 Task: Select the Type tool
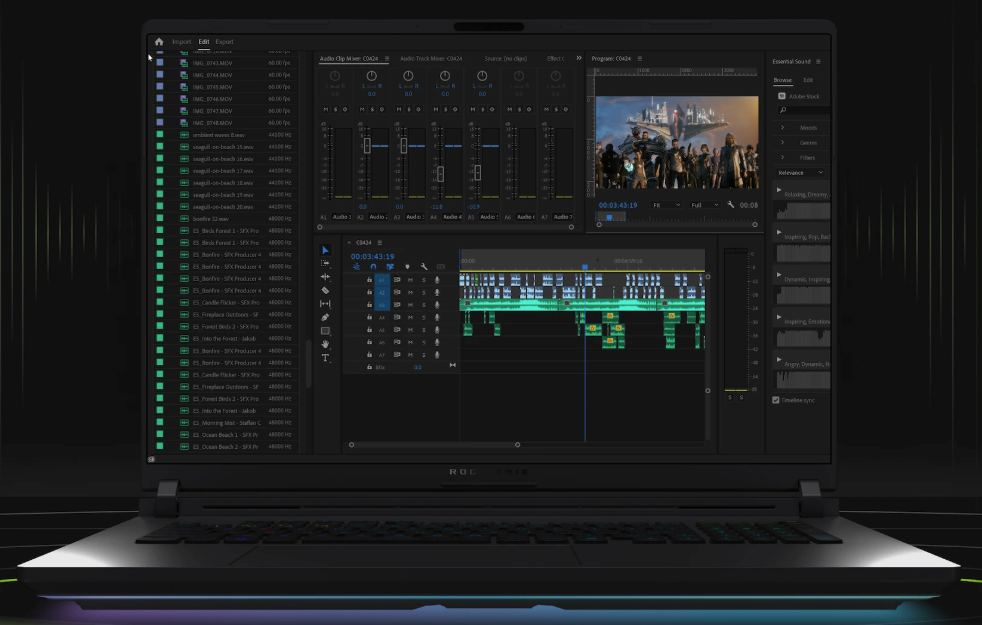325,358
